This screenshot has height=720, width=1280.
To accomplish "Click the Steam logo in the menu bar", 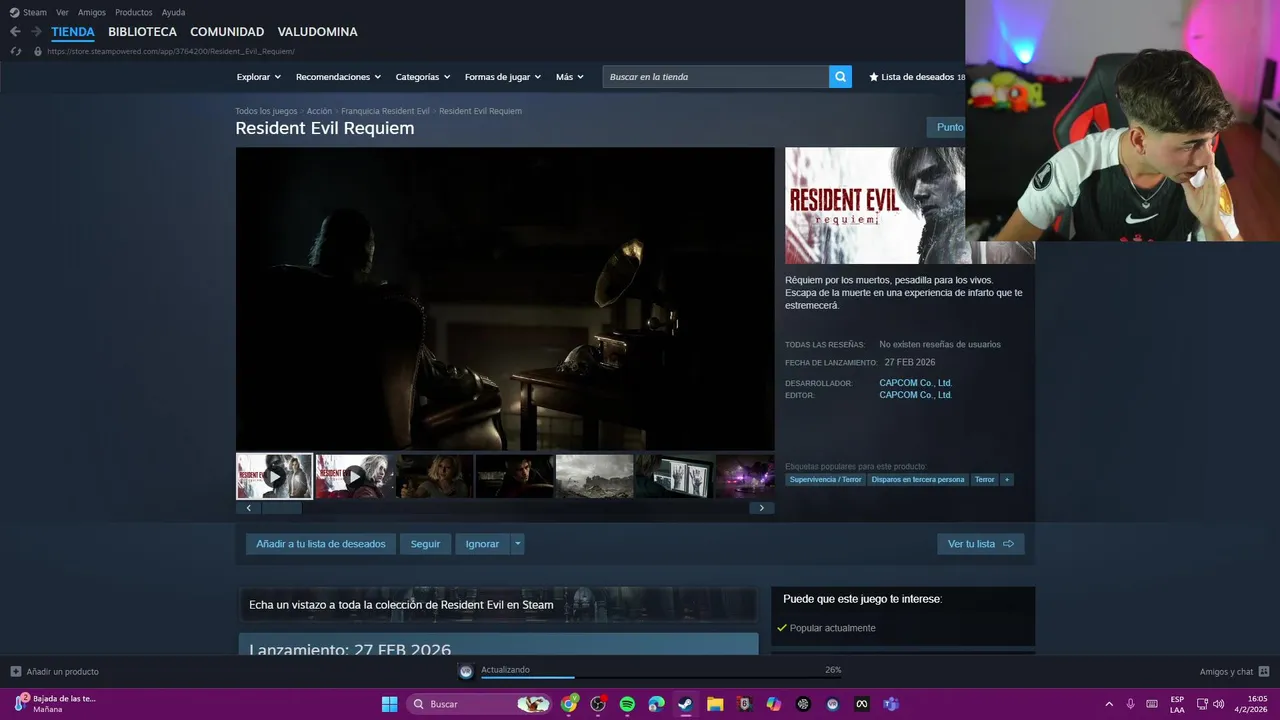I will [14, 12].
